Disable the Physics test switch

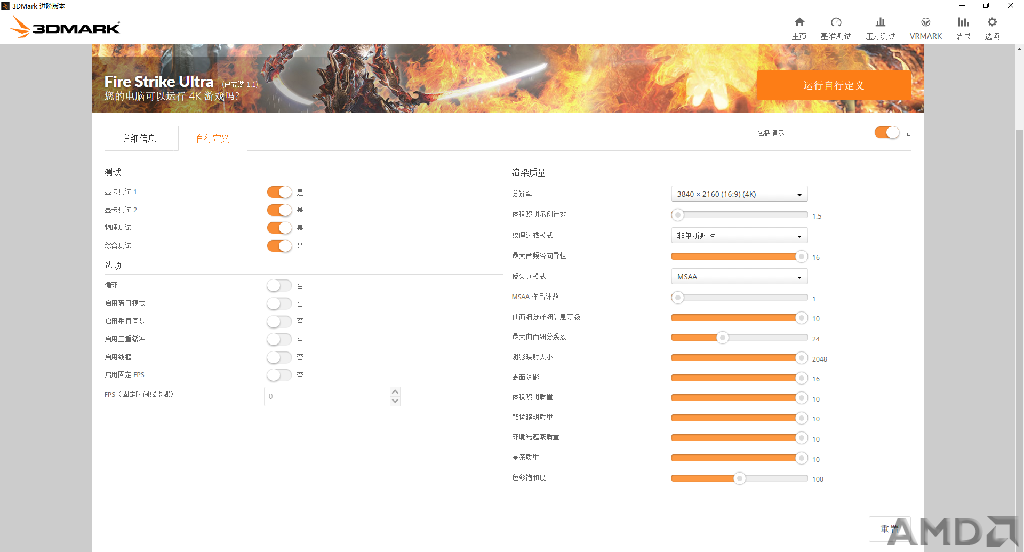coord(280,227)
